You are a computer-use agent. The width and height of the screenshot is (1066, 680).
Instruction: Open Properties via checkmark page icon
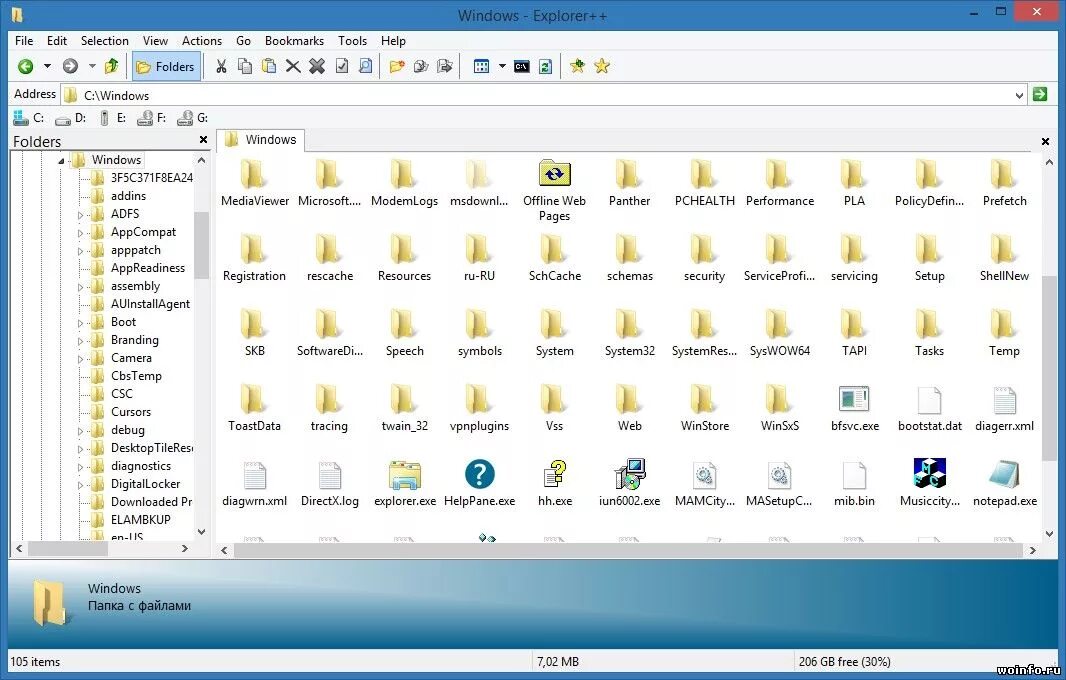point(342,66)
